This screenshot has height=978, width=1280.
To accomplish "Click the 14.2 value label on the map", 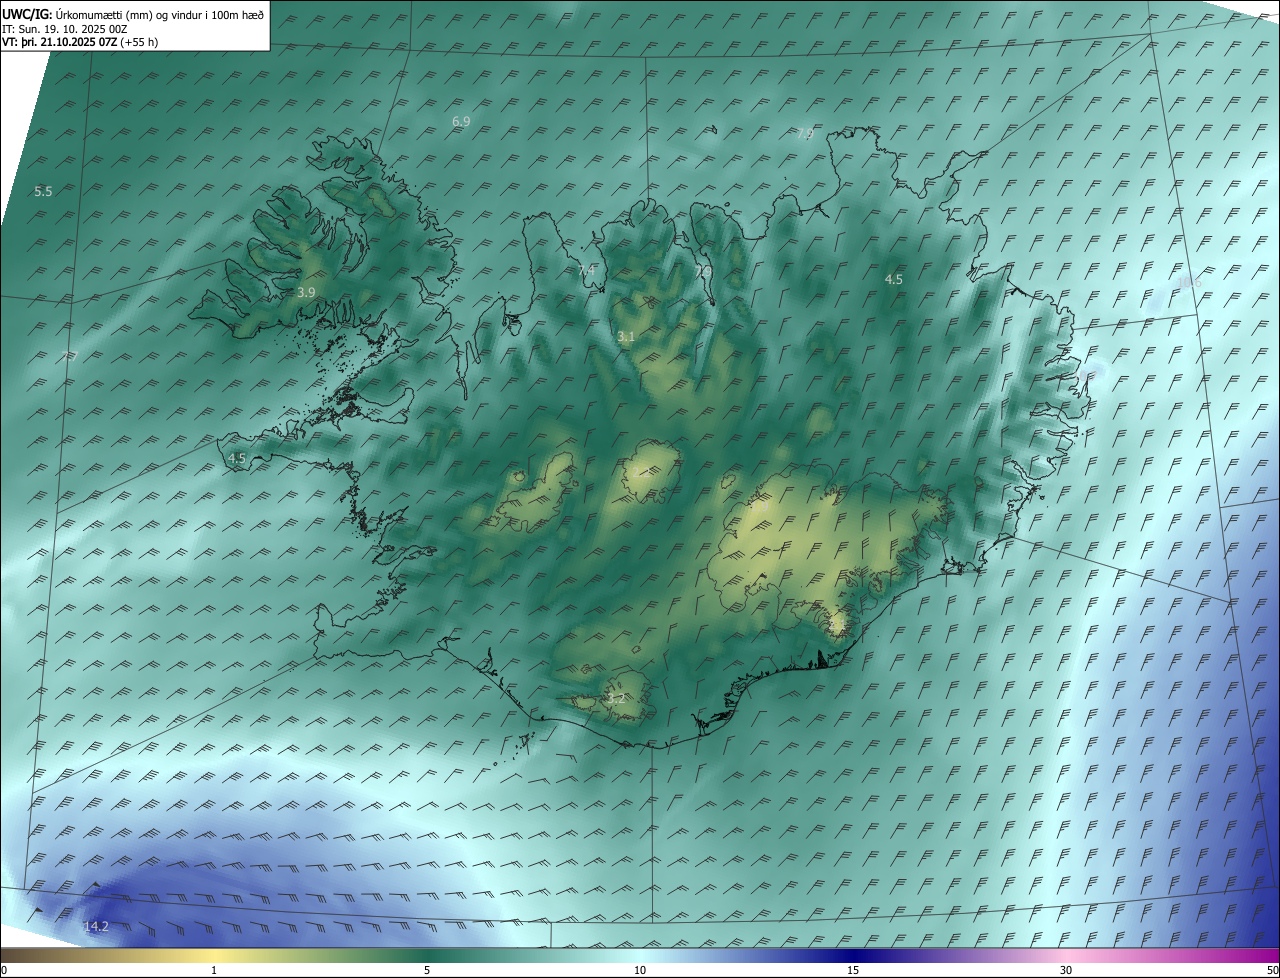I will [96, 927].
